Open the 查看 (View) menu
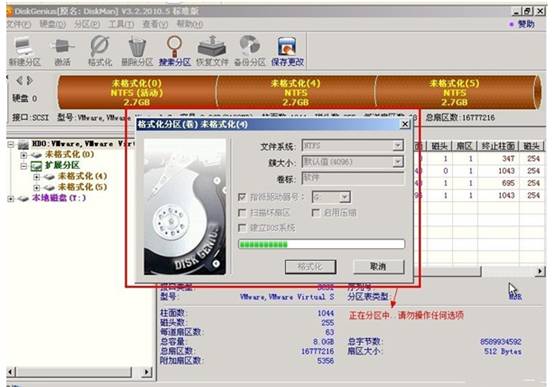 [x=155, y=24]
